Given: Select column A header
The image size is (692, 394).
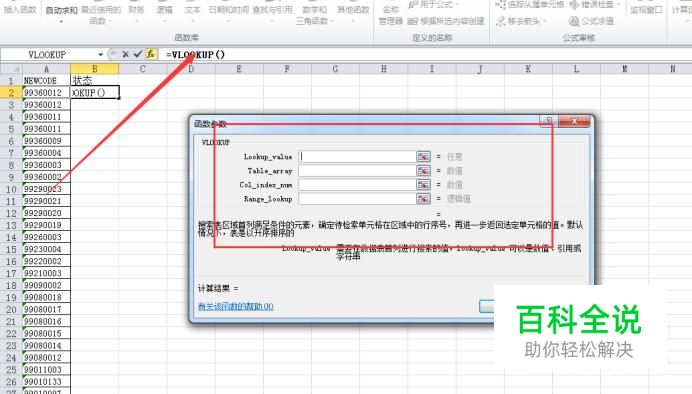Looking at the screenshot, I should (x=46, y=69).
